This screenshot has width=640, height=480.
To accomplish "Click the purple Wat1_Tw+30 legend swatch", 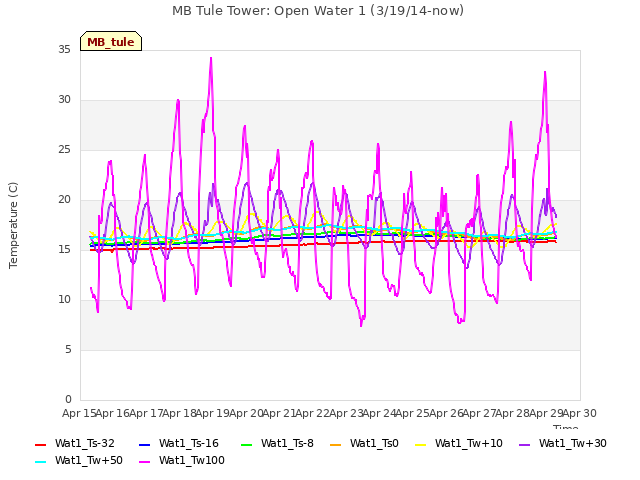I will (x=524, y=445).
